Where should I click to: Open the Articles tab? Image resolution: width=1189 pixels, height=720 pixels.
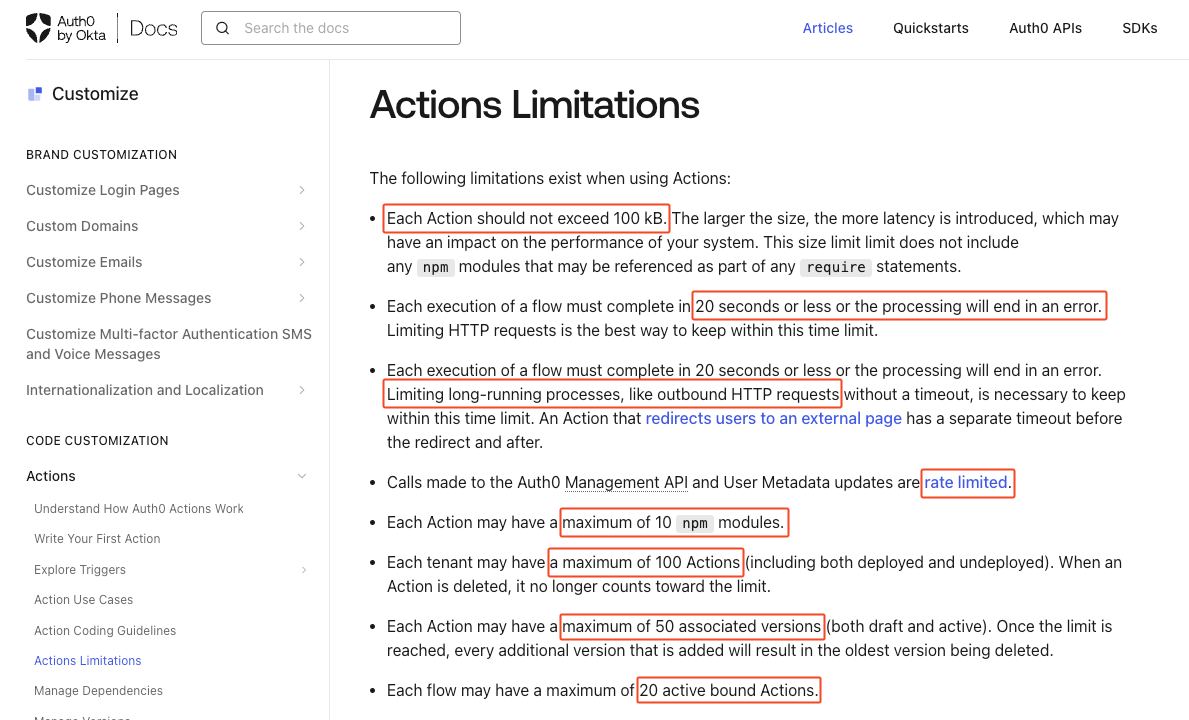coord(827,28)
